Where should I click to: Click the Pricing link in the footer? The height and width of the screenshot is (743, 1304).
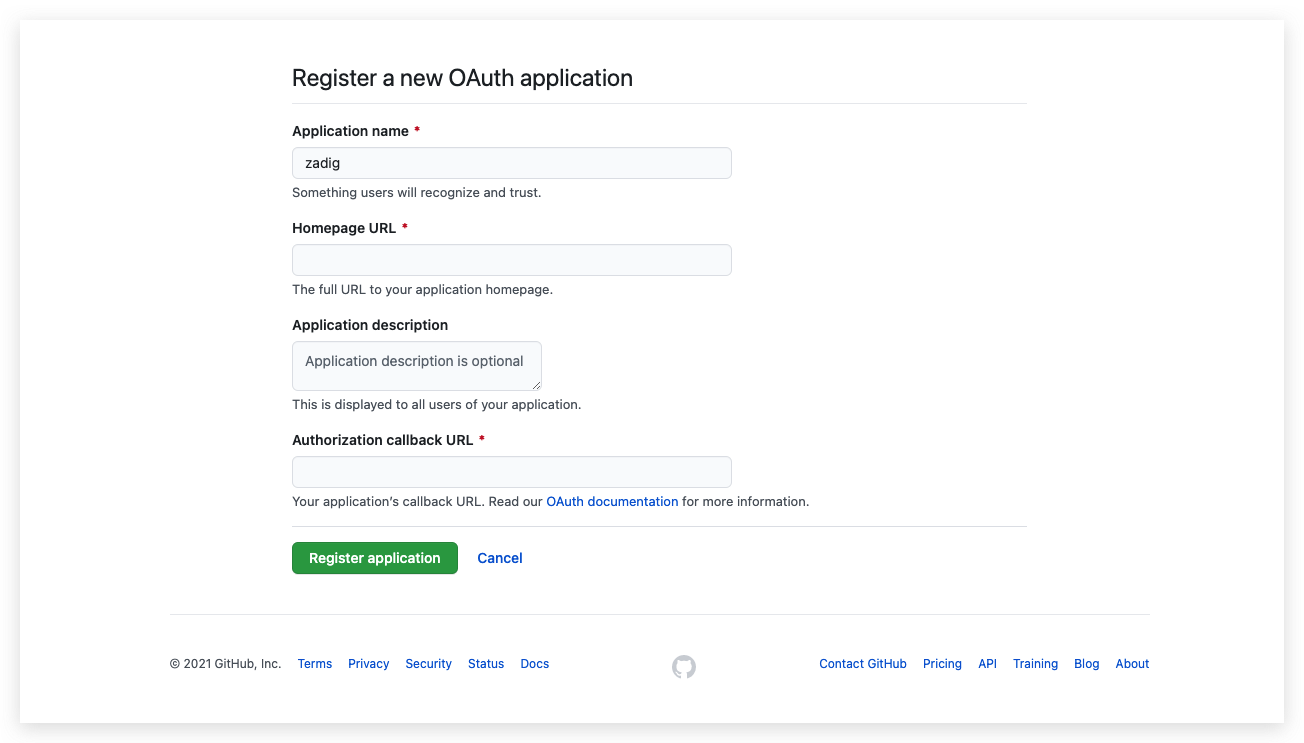[x=942, y=663]
